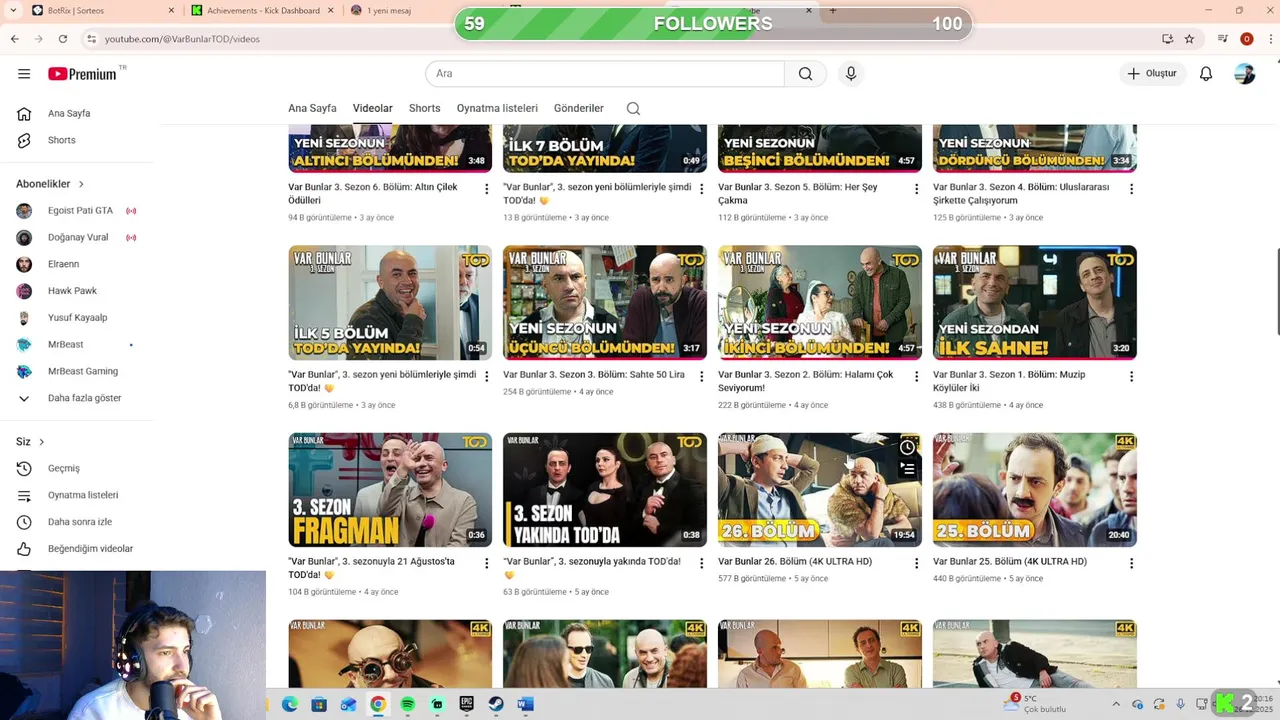Open the account avatar menu
Viewport: 1280px width, 720px height.
(1245, 74)
